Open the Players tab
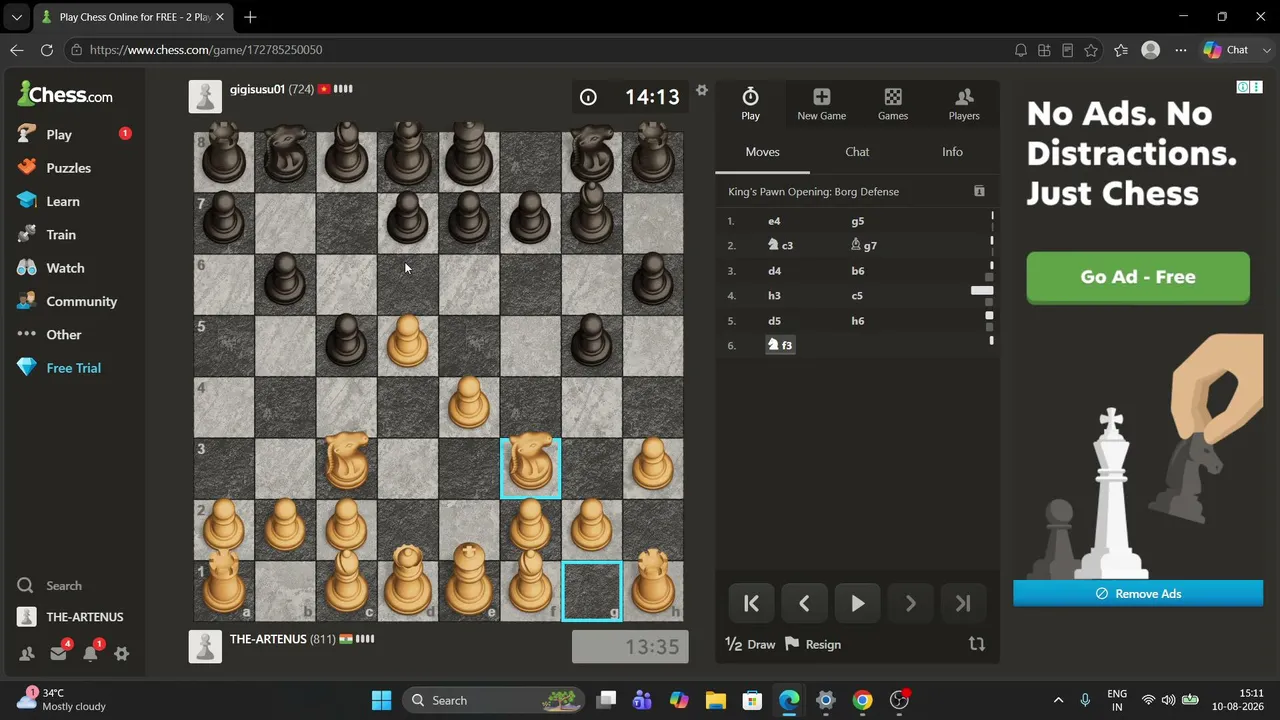 pos(964,104)
